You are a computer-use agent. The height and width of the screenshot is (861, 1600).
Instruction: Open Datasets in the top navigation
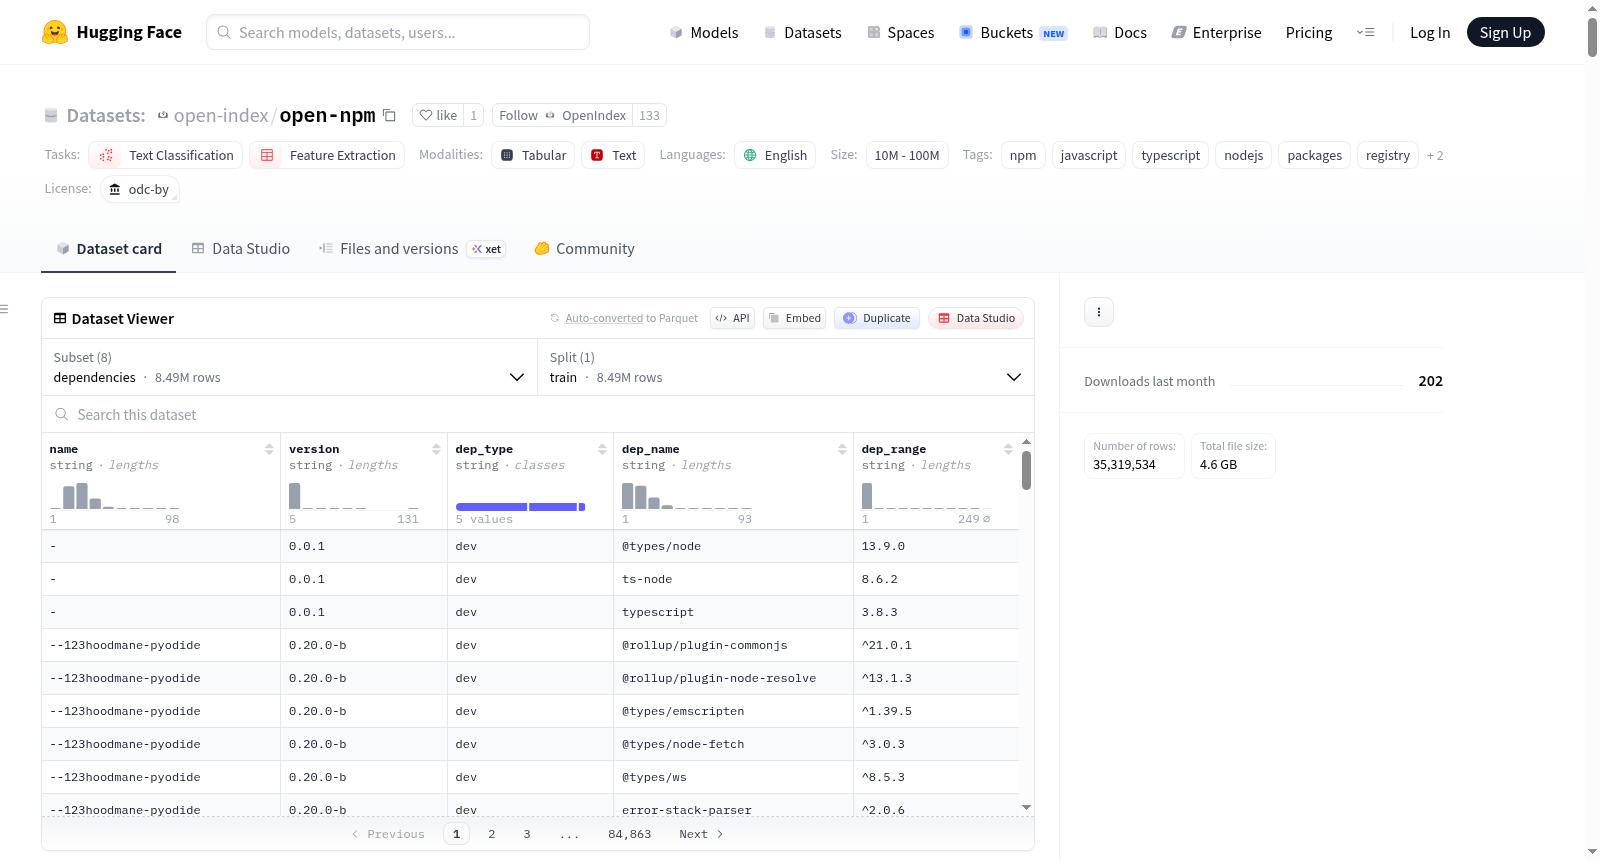point(803,32)
